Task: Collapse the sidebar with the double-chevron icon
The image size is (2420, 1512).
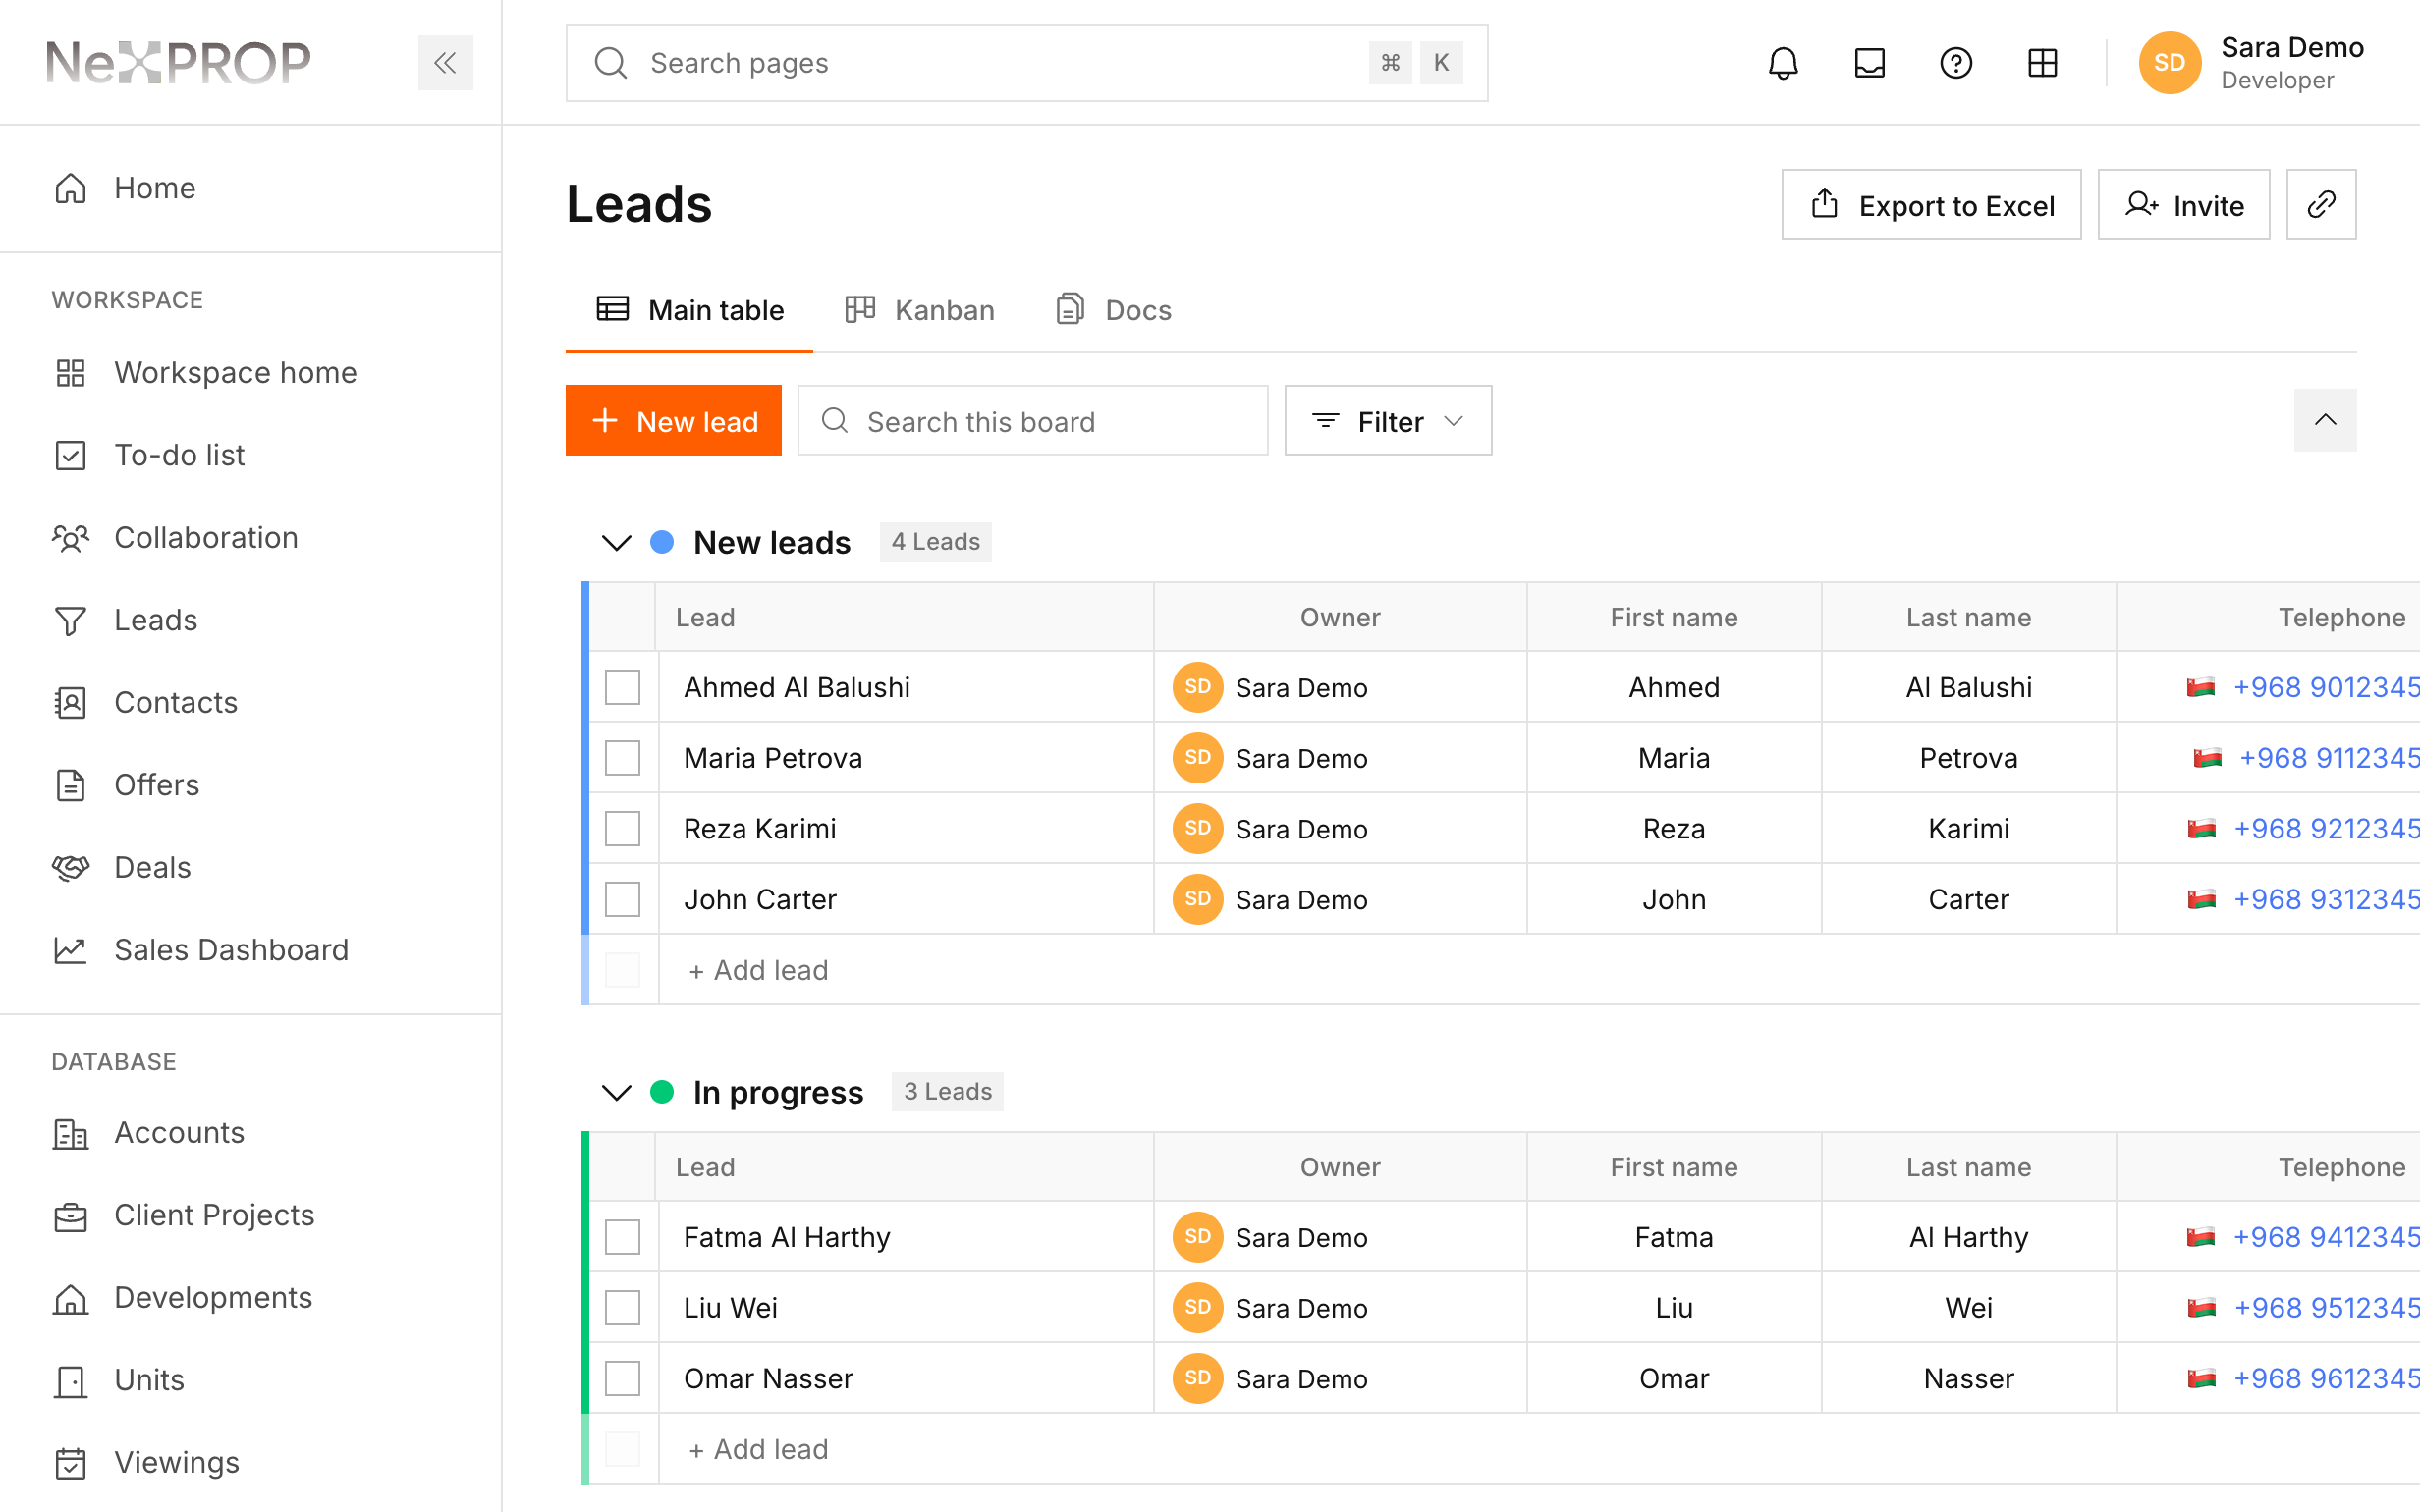Action: (x=445, y=63)
